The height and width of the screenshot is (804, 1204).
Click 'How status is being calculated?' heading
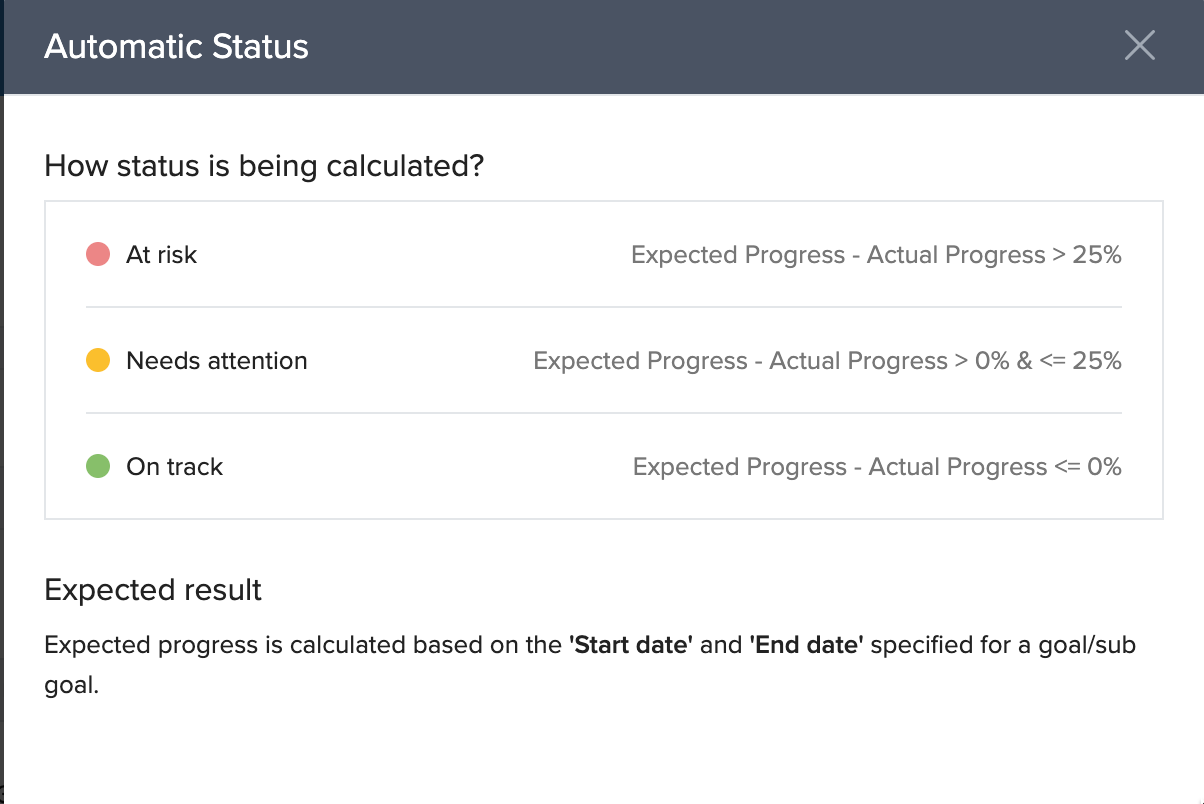tap(264, 165)
